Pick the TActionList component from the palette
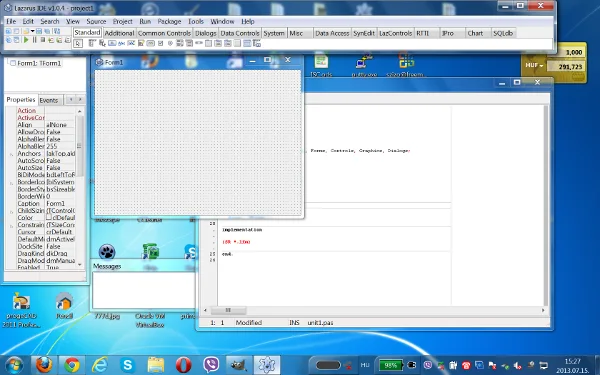This screenshot has height=375, width=600. (x=257, y=43)
